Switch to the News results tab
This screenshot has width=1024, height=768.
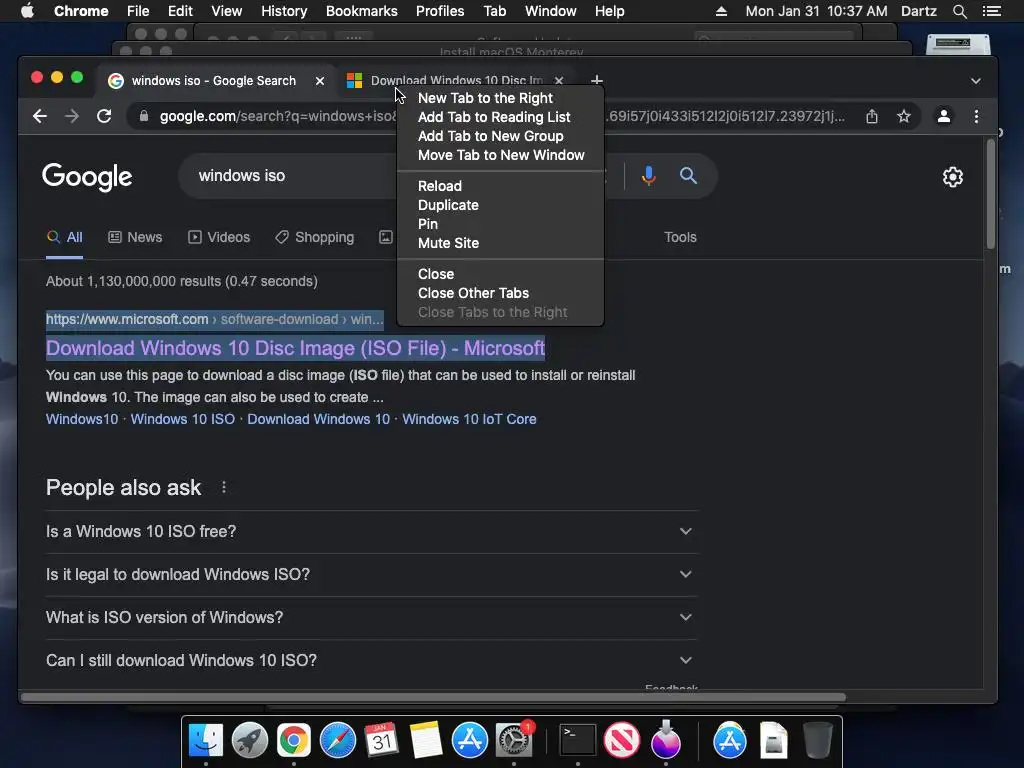click(135, 237)
